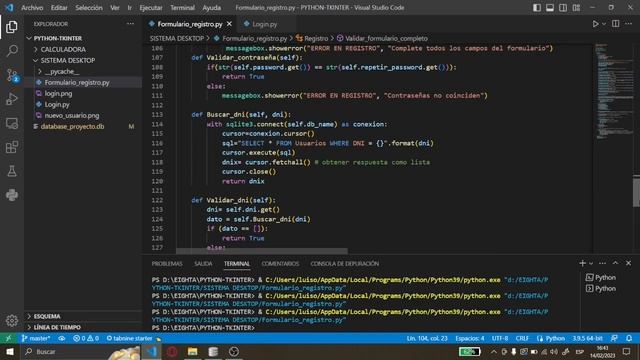Open database_proyecto.db in the explorer

[72, 127]
